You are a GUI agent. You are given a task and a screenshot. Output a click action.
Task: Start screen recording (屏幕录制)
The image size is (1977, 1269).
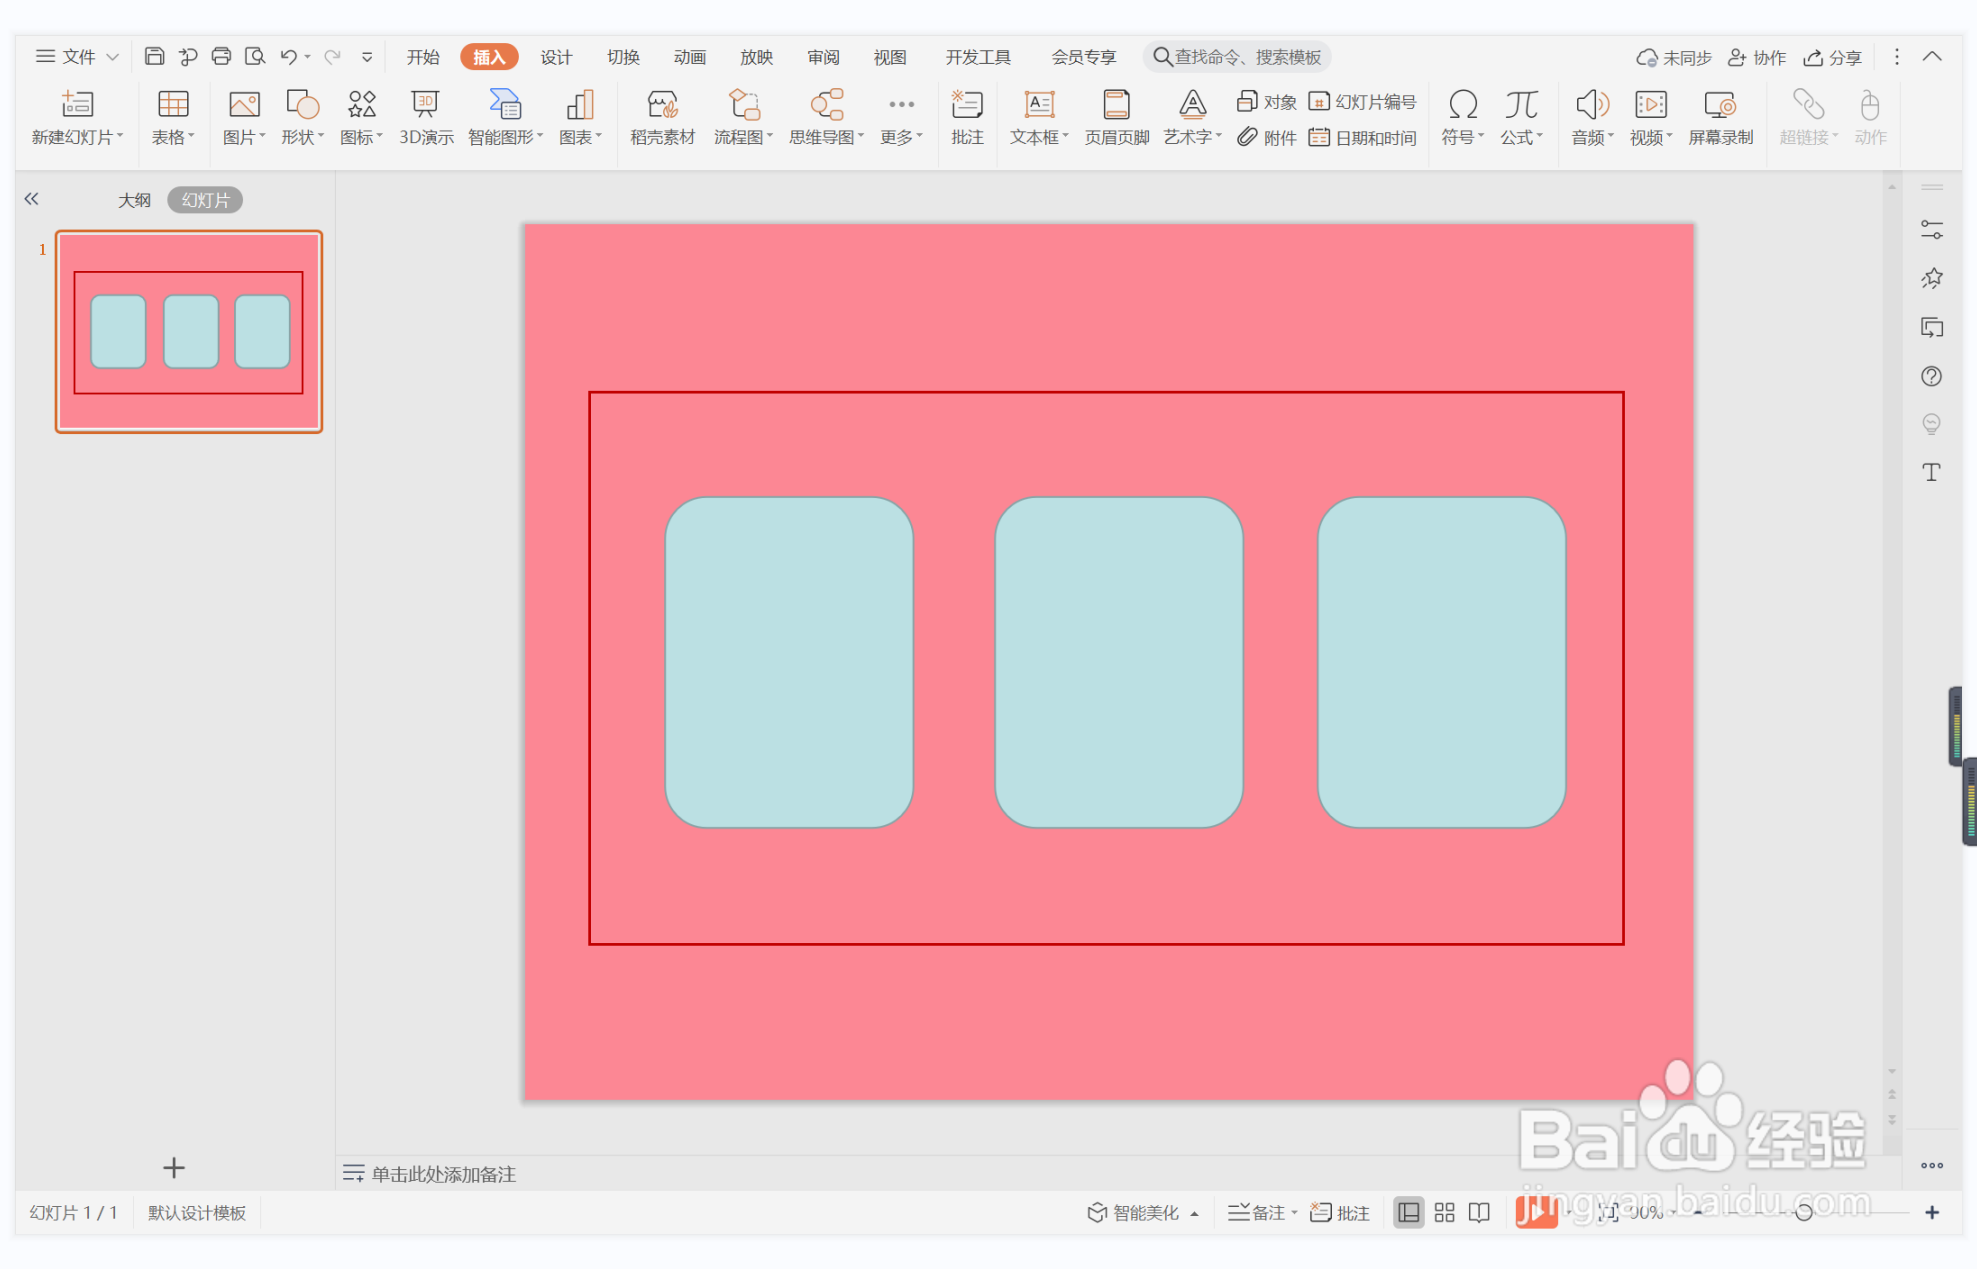pyautogui.click(x=1719, y=106)
